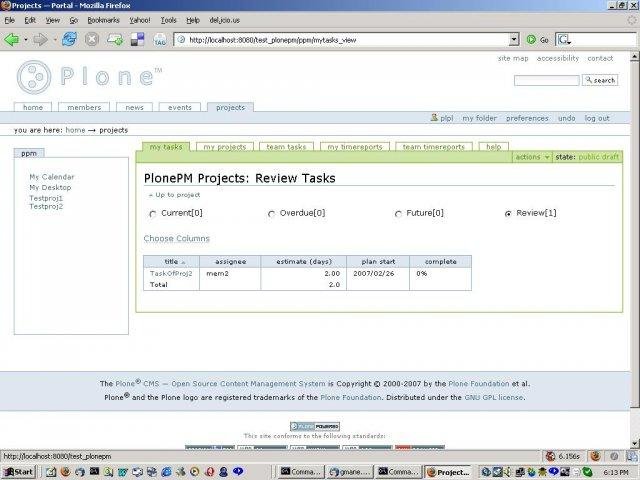Open the preferences link

(x=527, y=118)
